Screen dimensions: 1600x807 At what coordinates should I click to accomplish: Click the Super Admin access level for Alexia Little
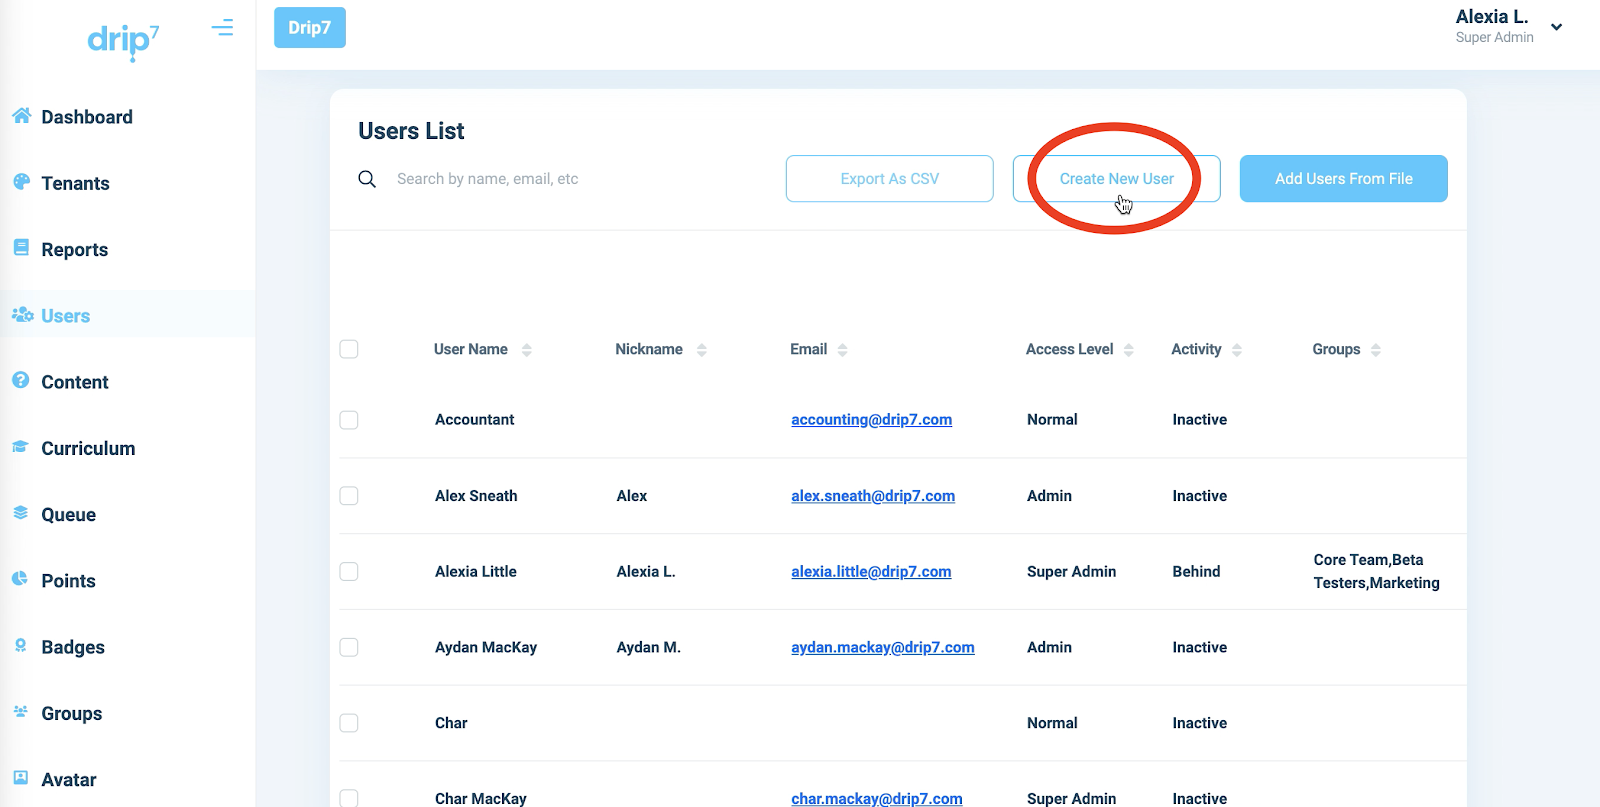point(1071,572)
